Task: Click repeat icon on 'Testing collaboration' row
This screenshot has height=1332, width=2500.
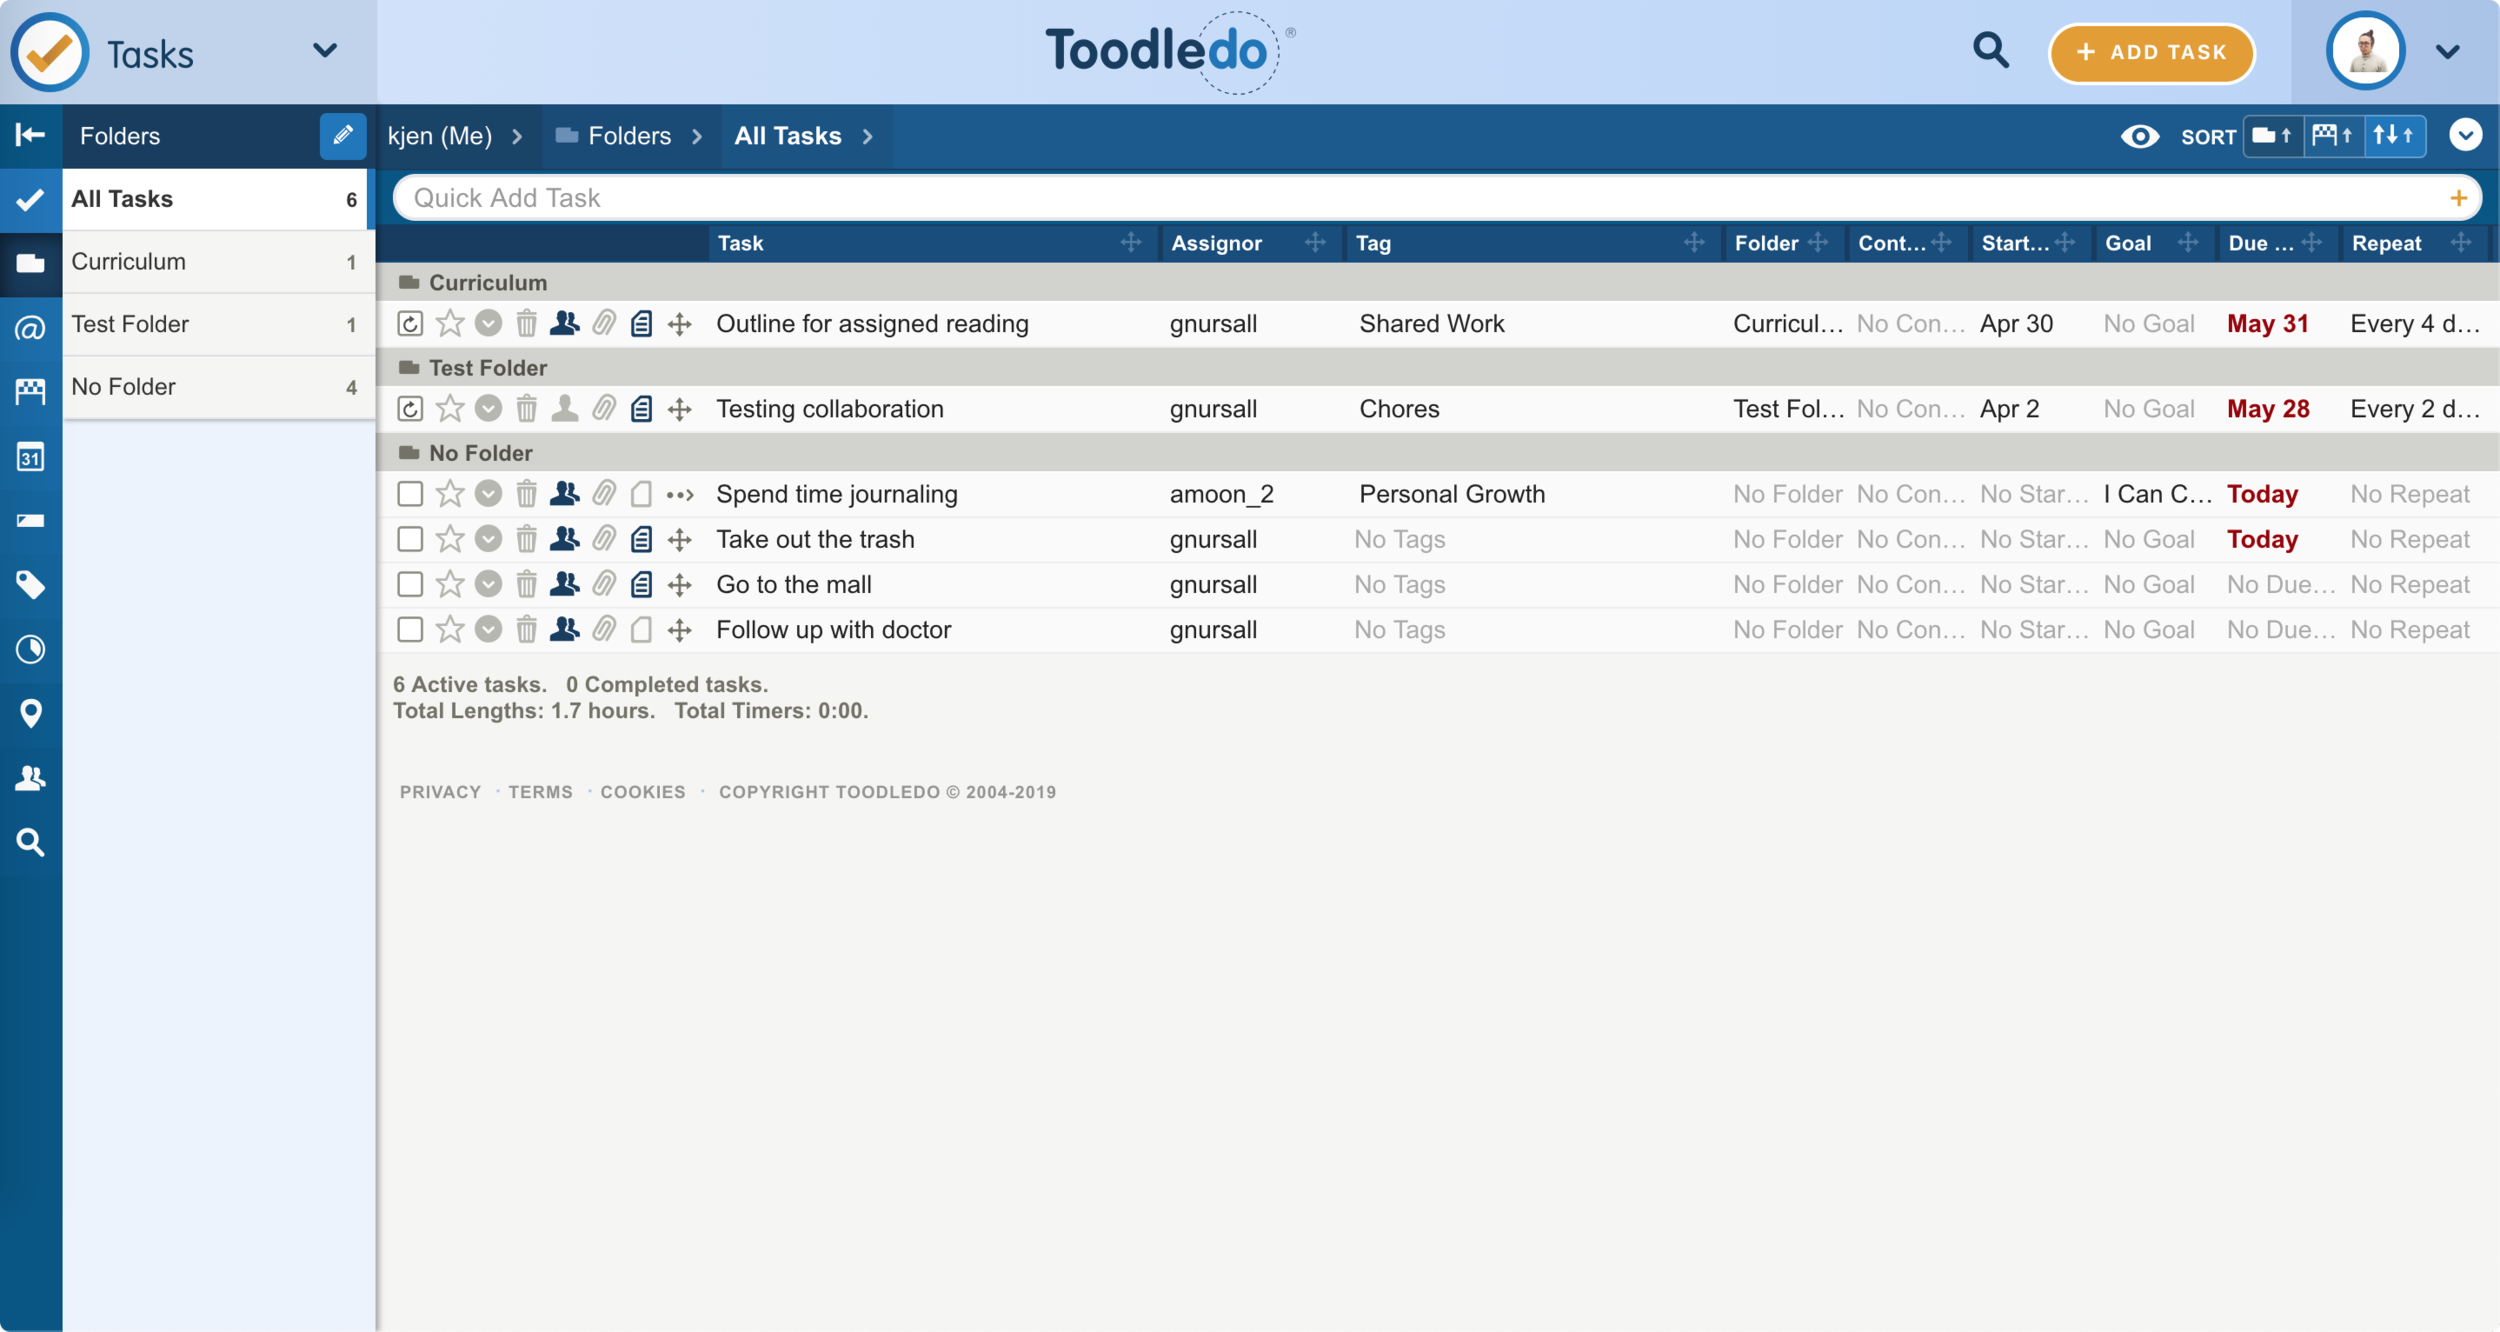Action: coord(410,409)
